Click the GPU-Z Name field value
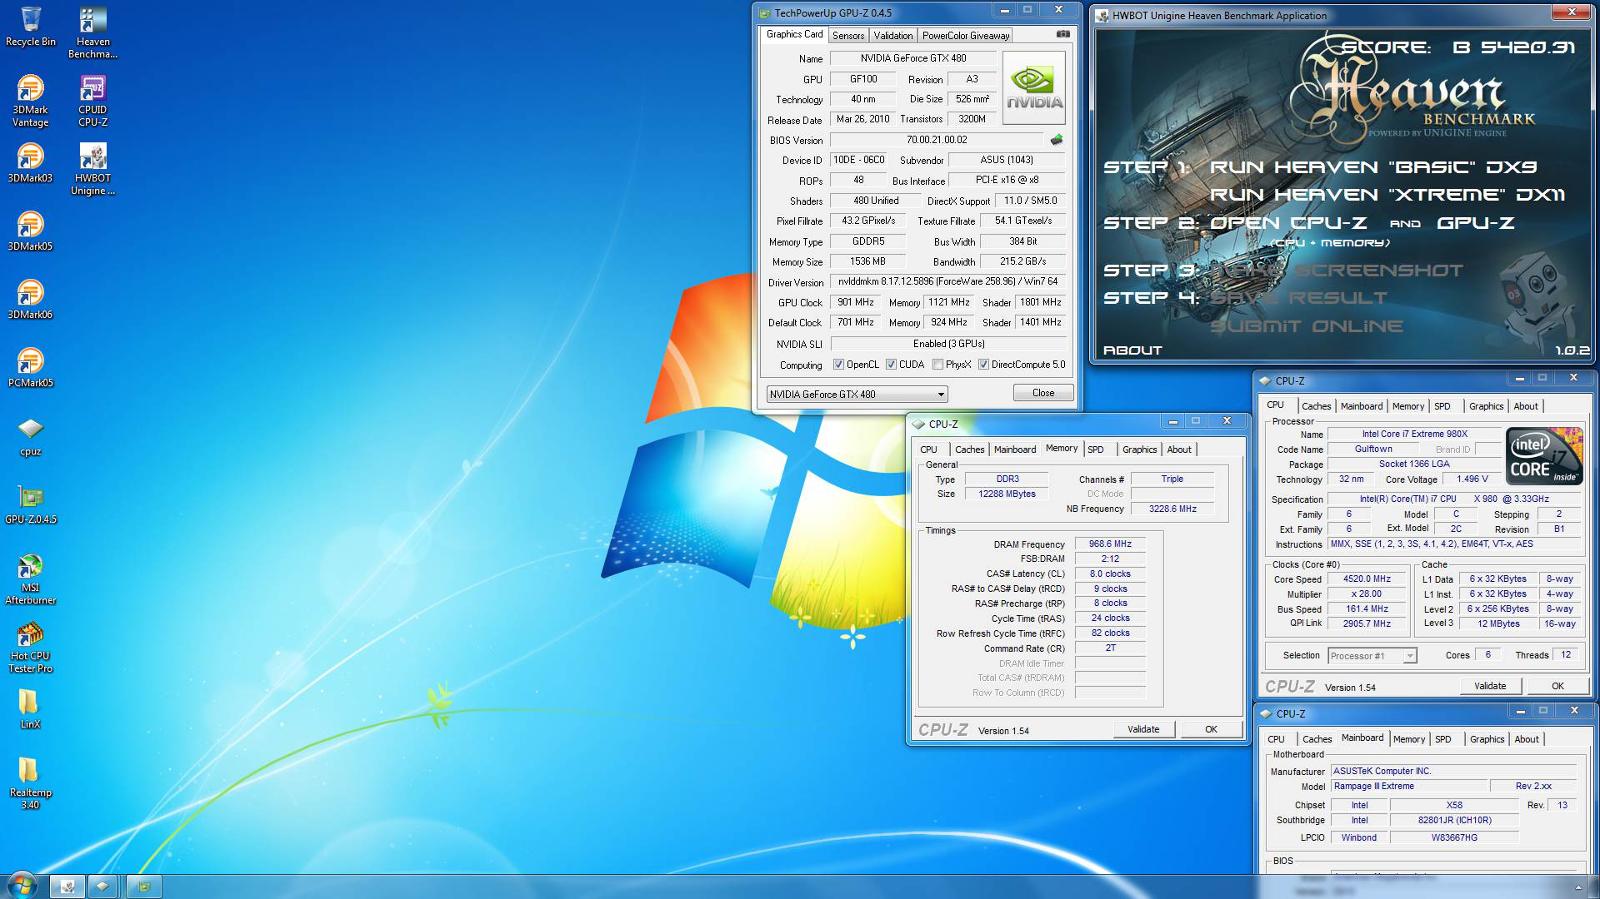 point(913,59)
